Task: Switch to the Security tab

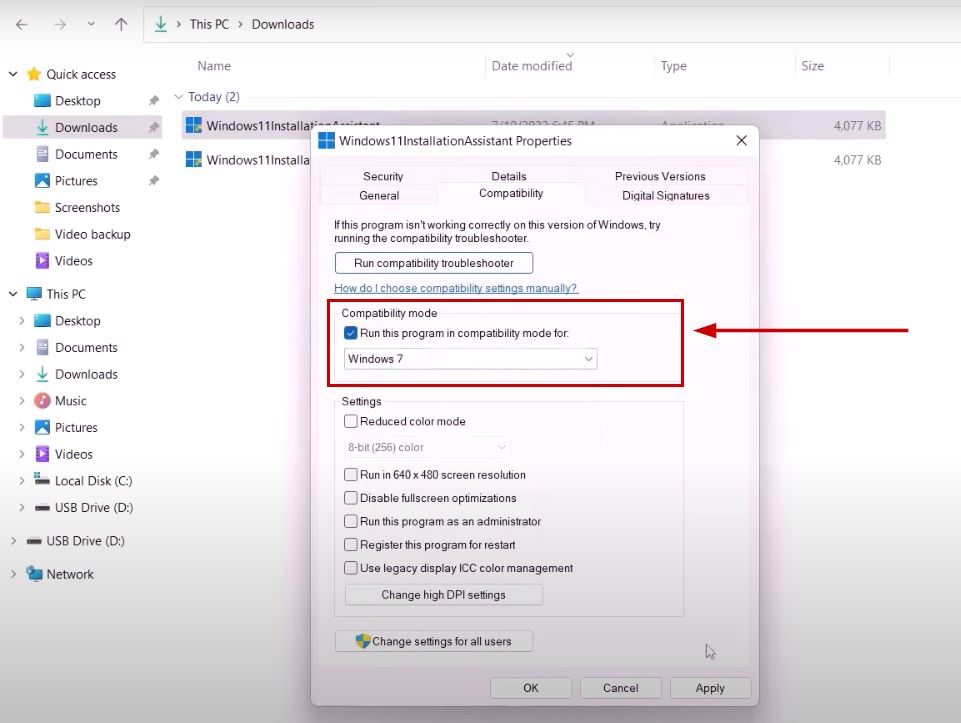Action: click(383, 176)
